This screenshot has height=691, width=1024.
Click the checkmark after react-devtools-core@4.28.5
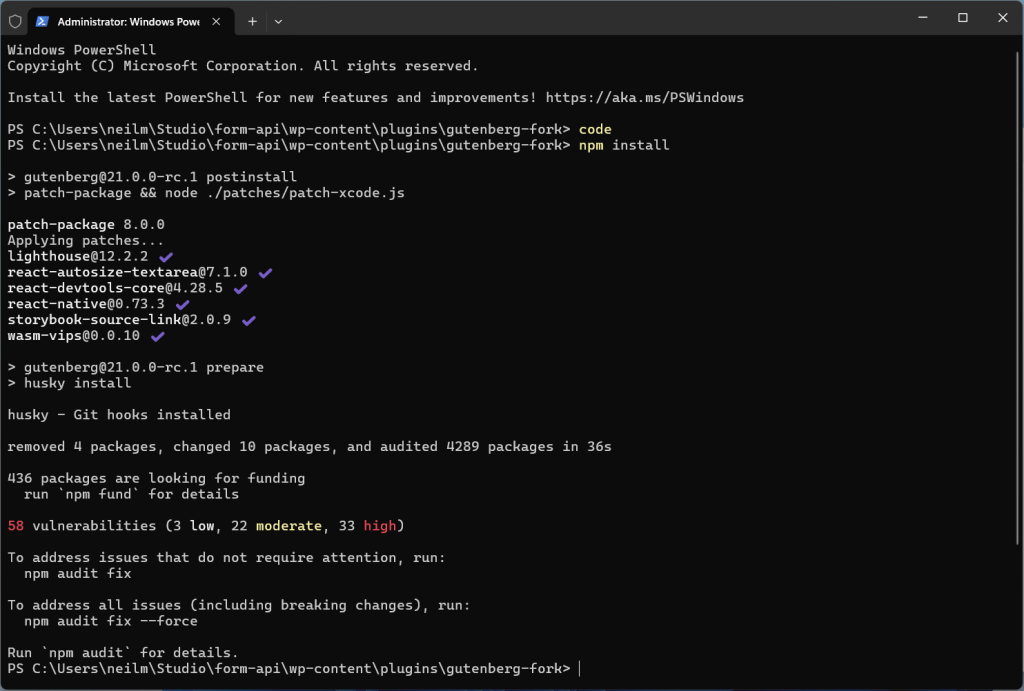pos(240,289)
